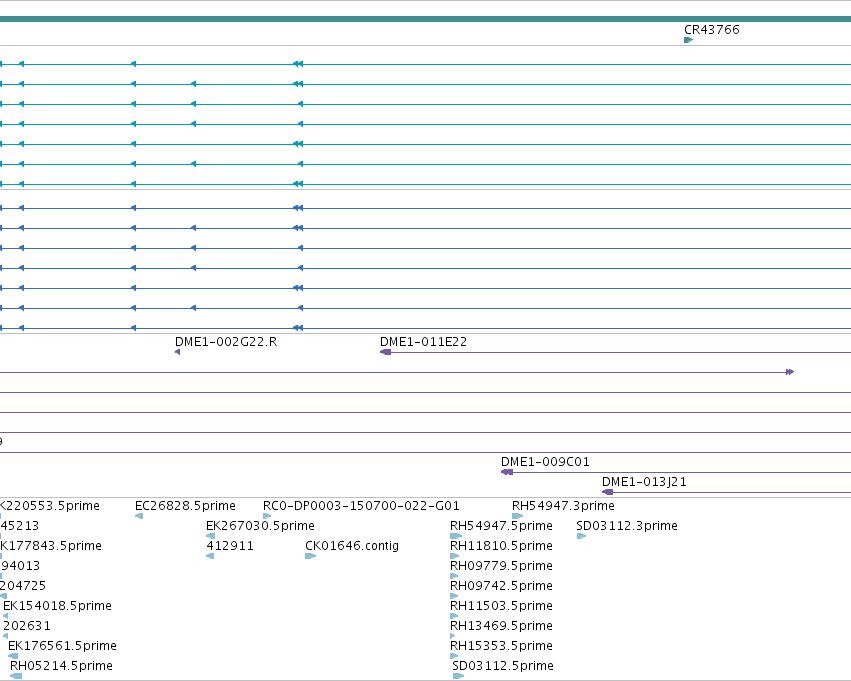Select the small arrow glyph under DME1-002G22.R

click(x=177, y=352)
